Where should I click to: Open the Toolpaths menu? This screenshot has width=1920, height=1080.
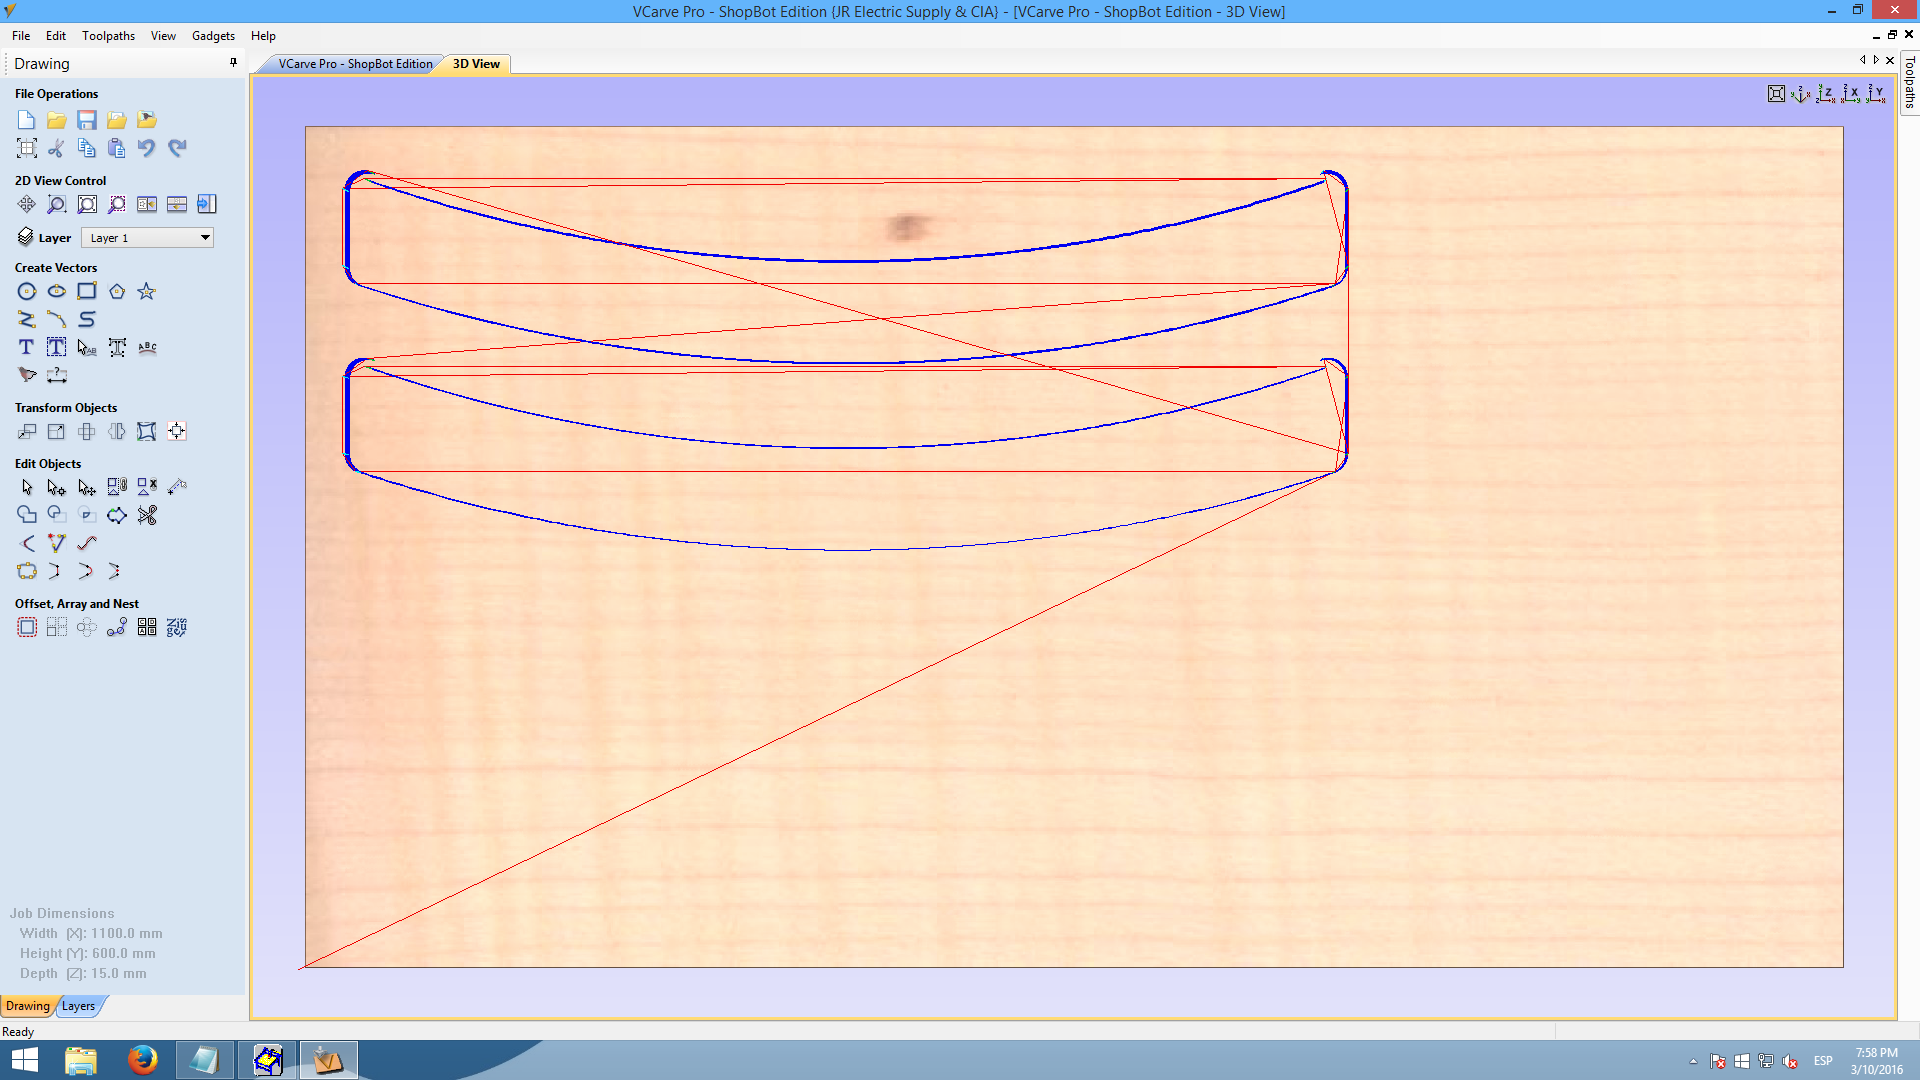[x=108, y=36]
